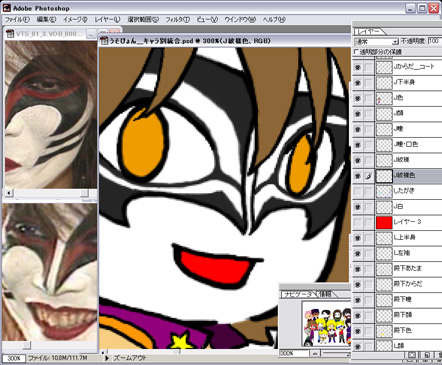Click the ファイル: 10.8M/11.7M status text
The width and height of the screenshot is (442, 365).
click(x=57, y=358)
